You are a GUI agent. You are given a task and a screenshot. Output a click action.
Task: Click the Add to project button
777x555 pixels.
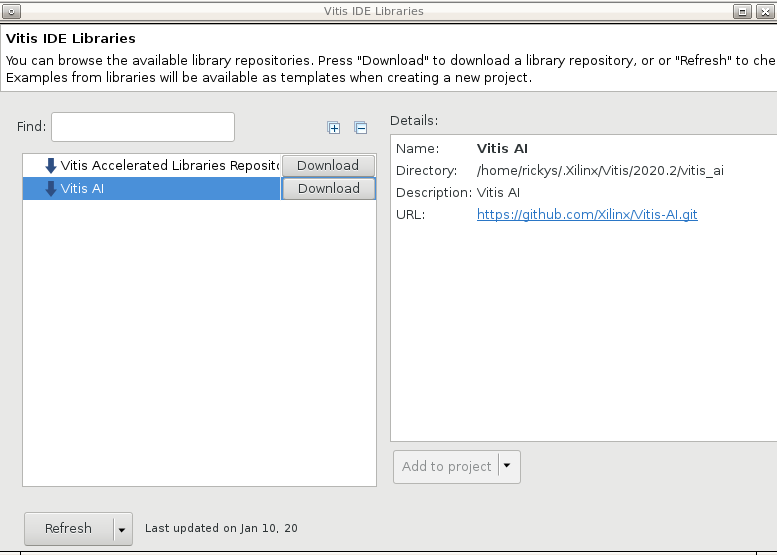coord(446,467)
